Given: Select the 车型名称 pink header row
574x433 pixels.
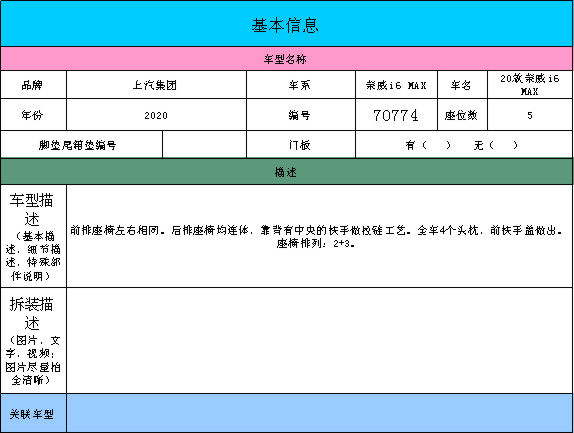Looking at the screenshot, I should tap(287, 59).
